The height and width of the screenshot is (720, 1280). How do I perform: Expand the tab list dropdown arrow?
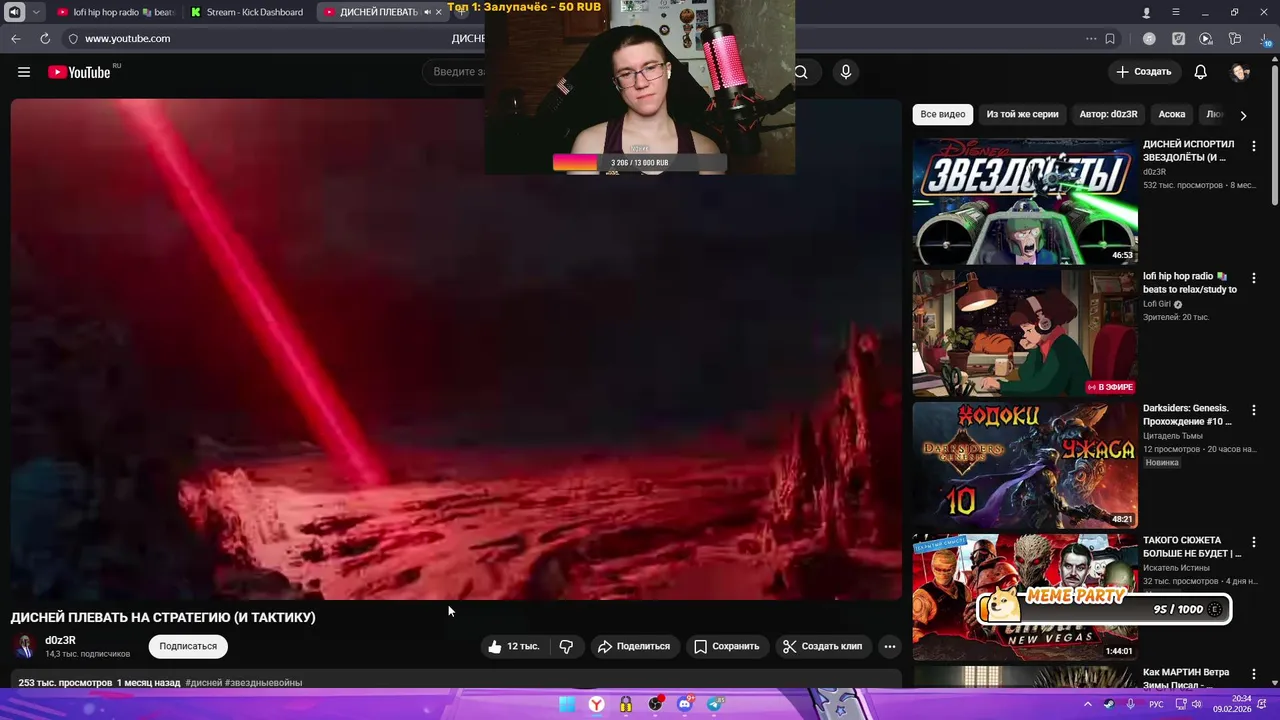pyautogui.click(x=36, y=12)
